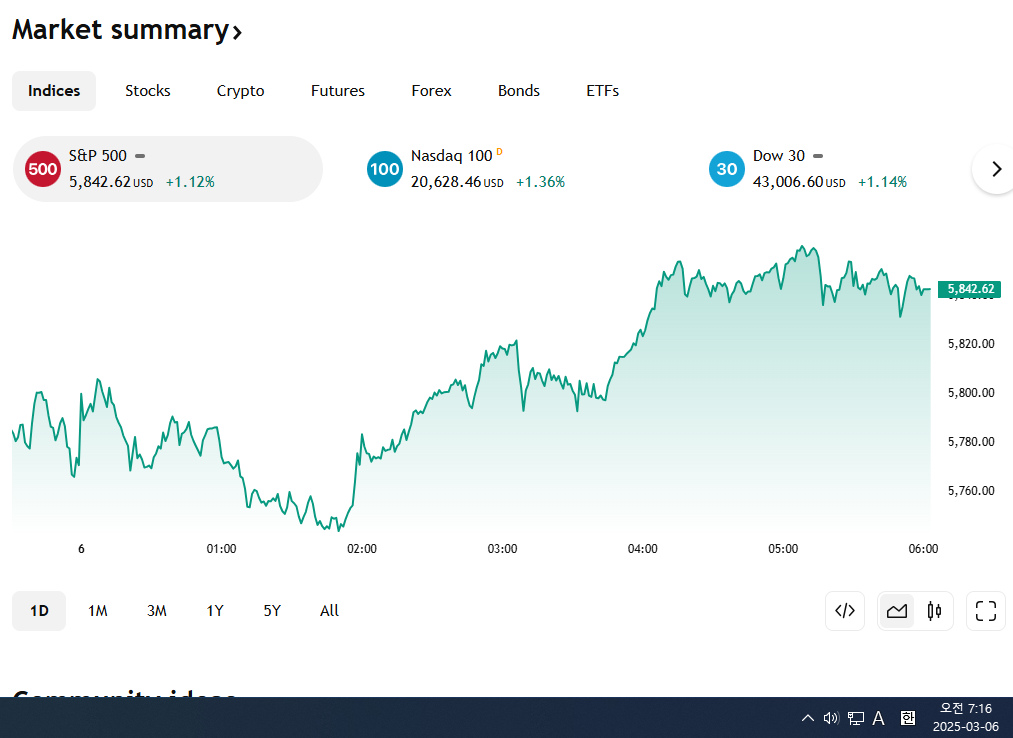Open the embed code widget icon

pos(844,611)
